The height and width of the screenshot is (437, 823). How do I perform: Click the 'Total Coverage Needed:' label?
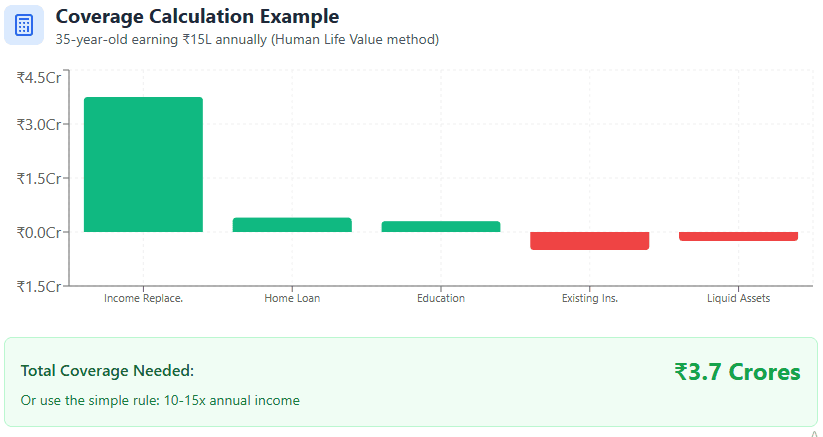click(x=107, y=371)
